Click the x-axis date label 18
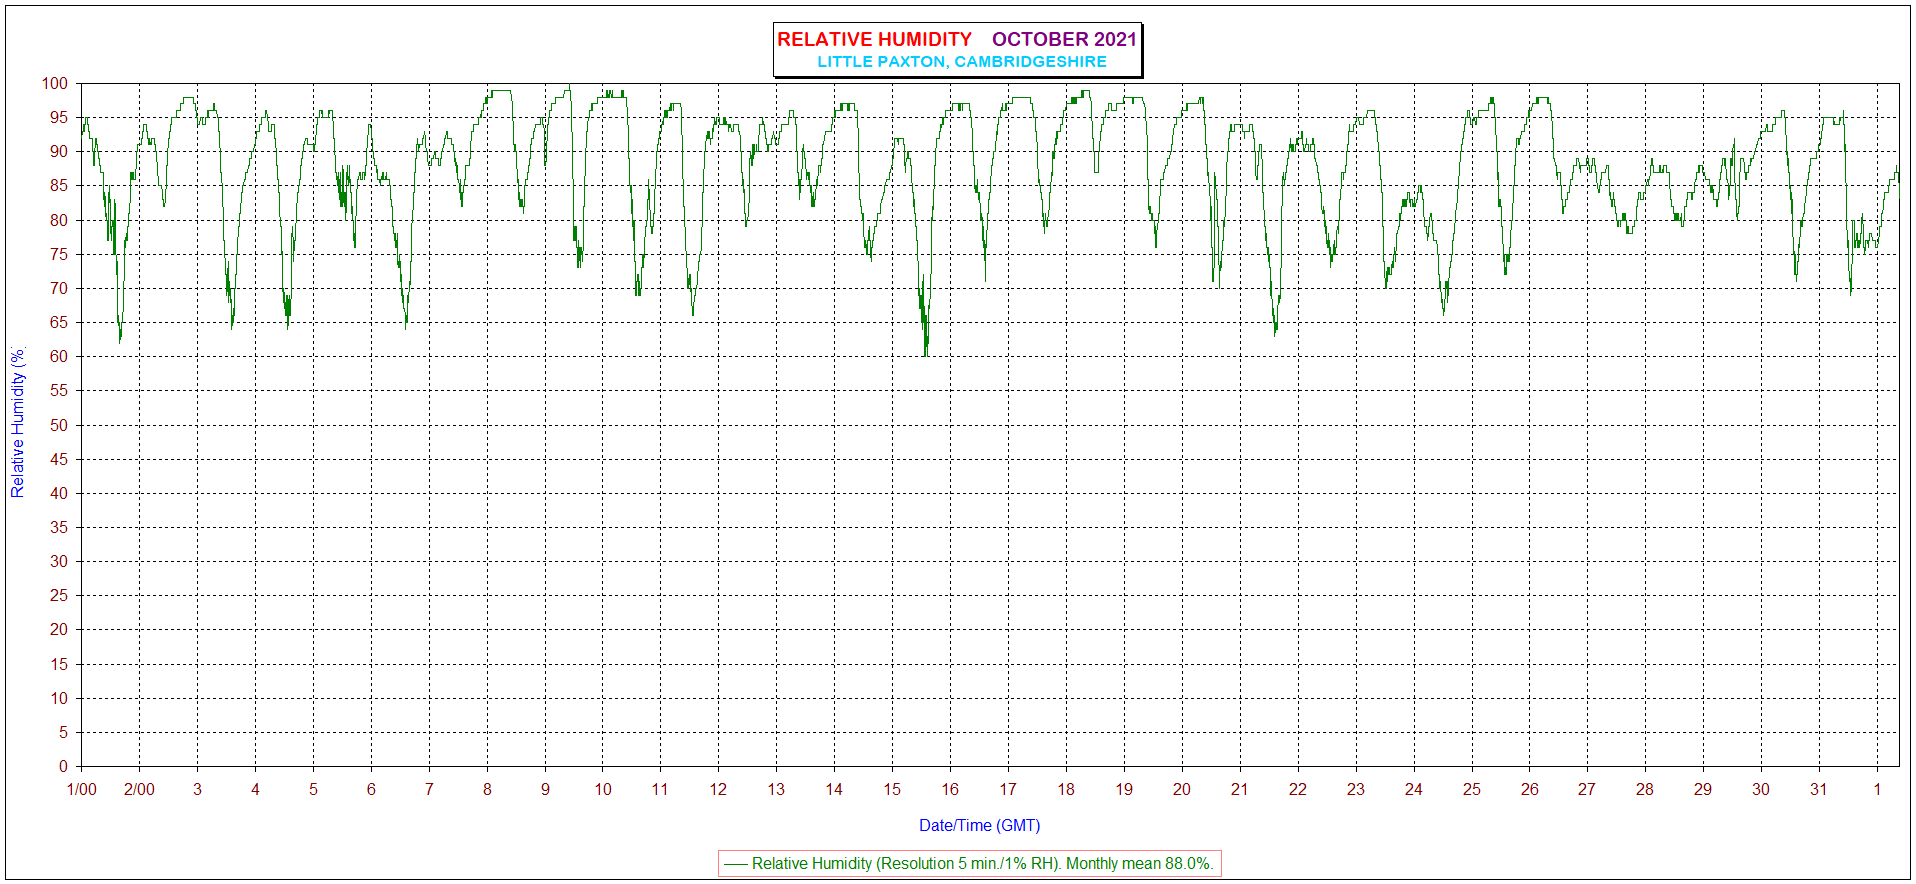The width and height of the screenshot is (1916, 884). coord(1066,789)
